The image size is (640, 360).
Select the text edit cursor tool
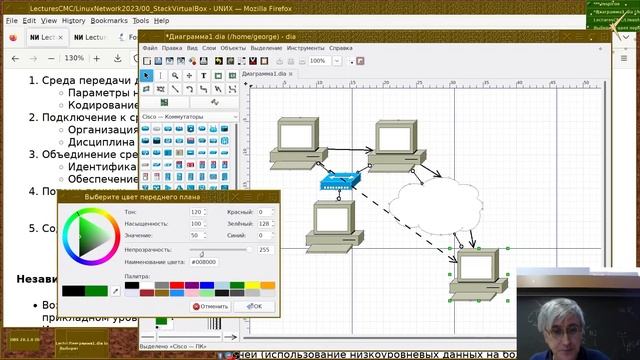point(161,76)
